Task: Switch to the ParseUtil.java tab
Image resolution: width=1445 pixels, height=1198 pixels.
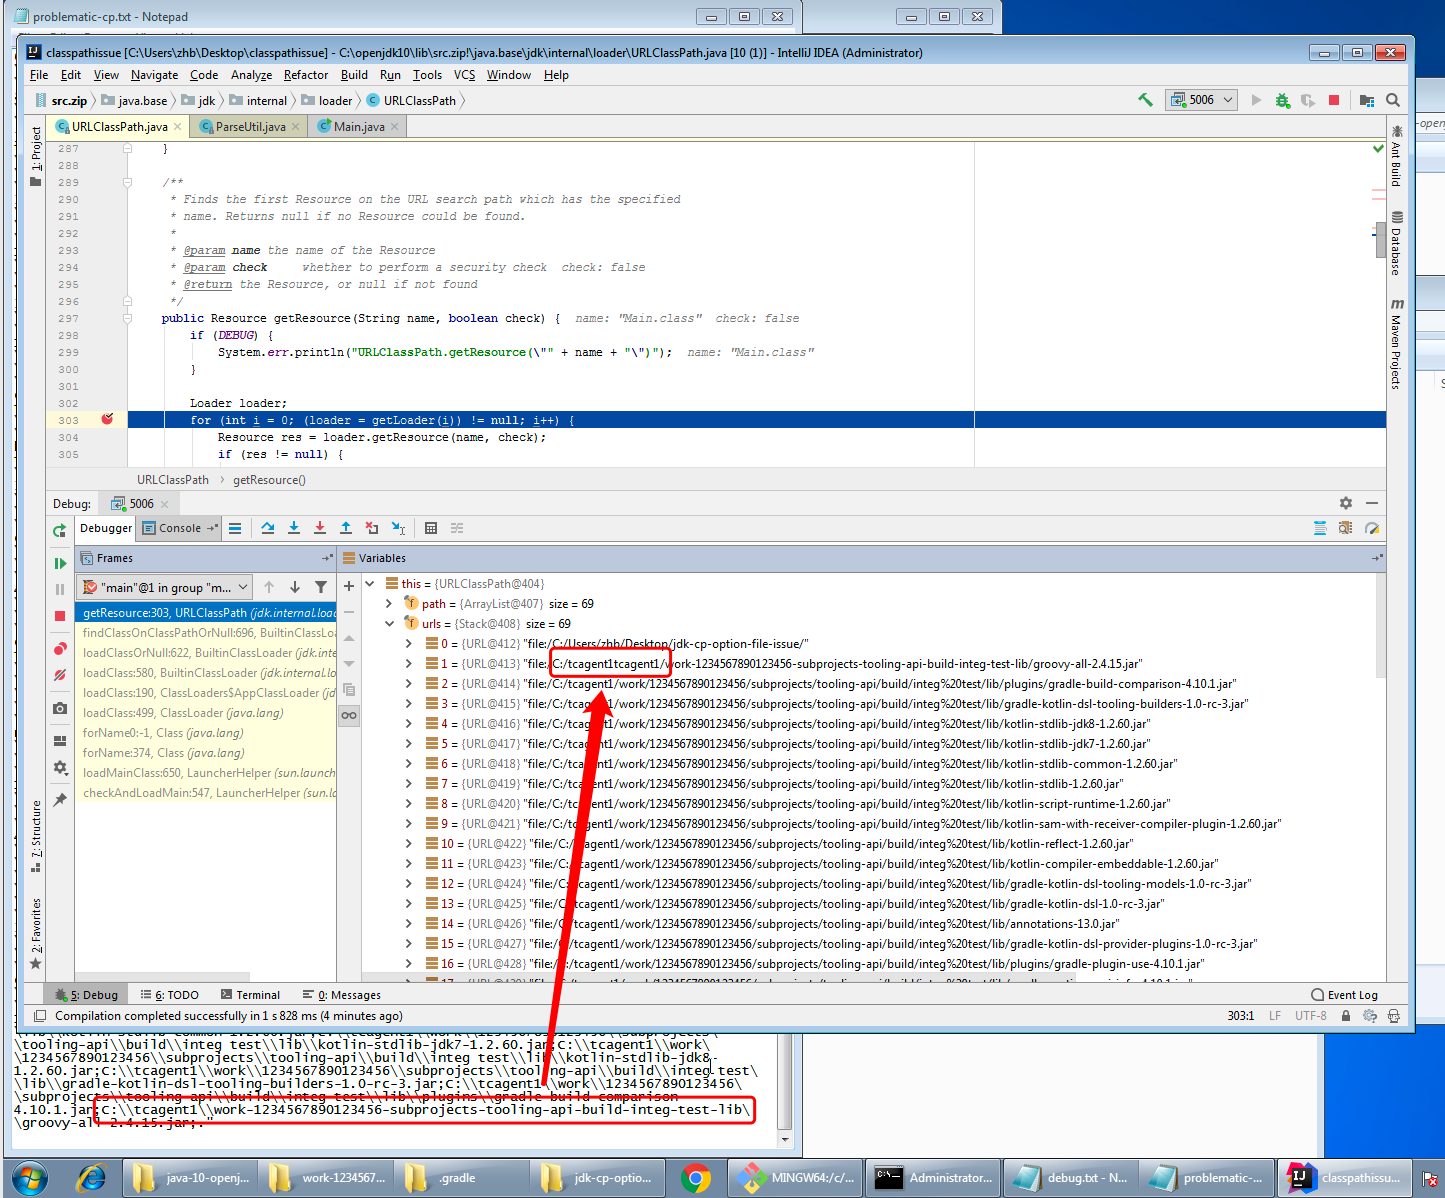Action: (x=248, y=126)
